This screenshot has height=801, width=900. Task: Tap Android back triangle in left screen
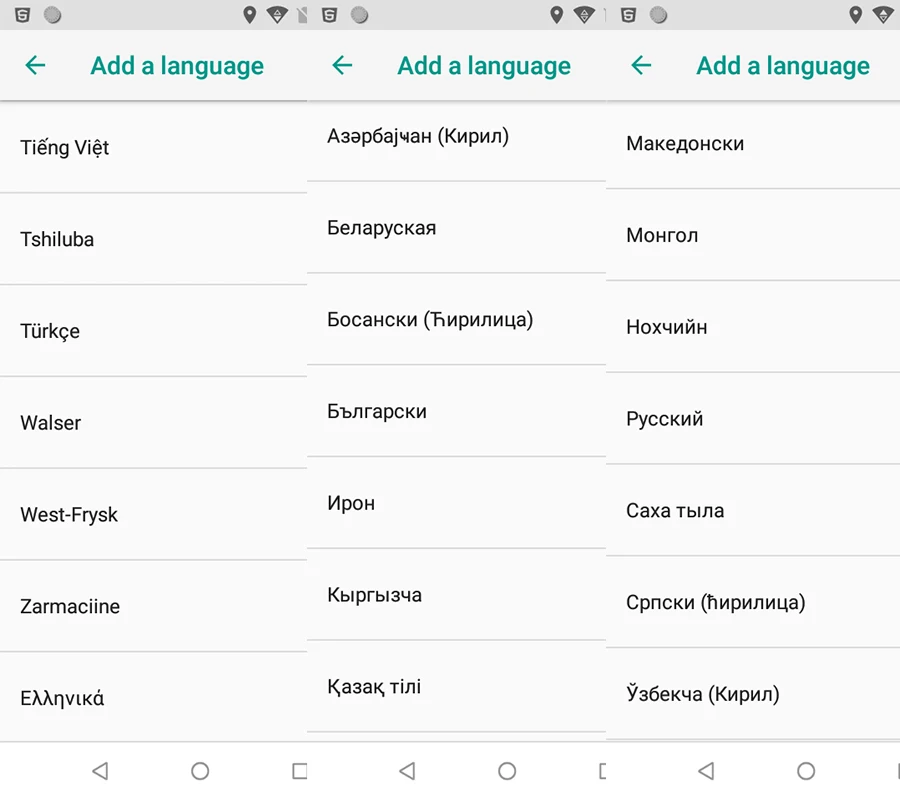click(100, 771)
